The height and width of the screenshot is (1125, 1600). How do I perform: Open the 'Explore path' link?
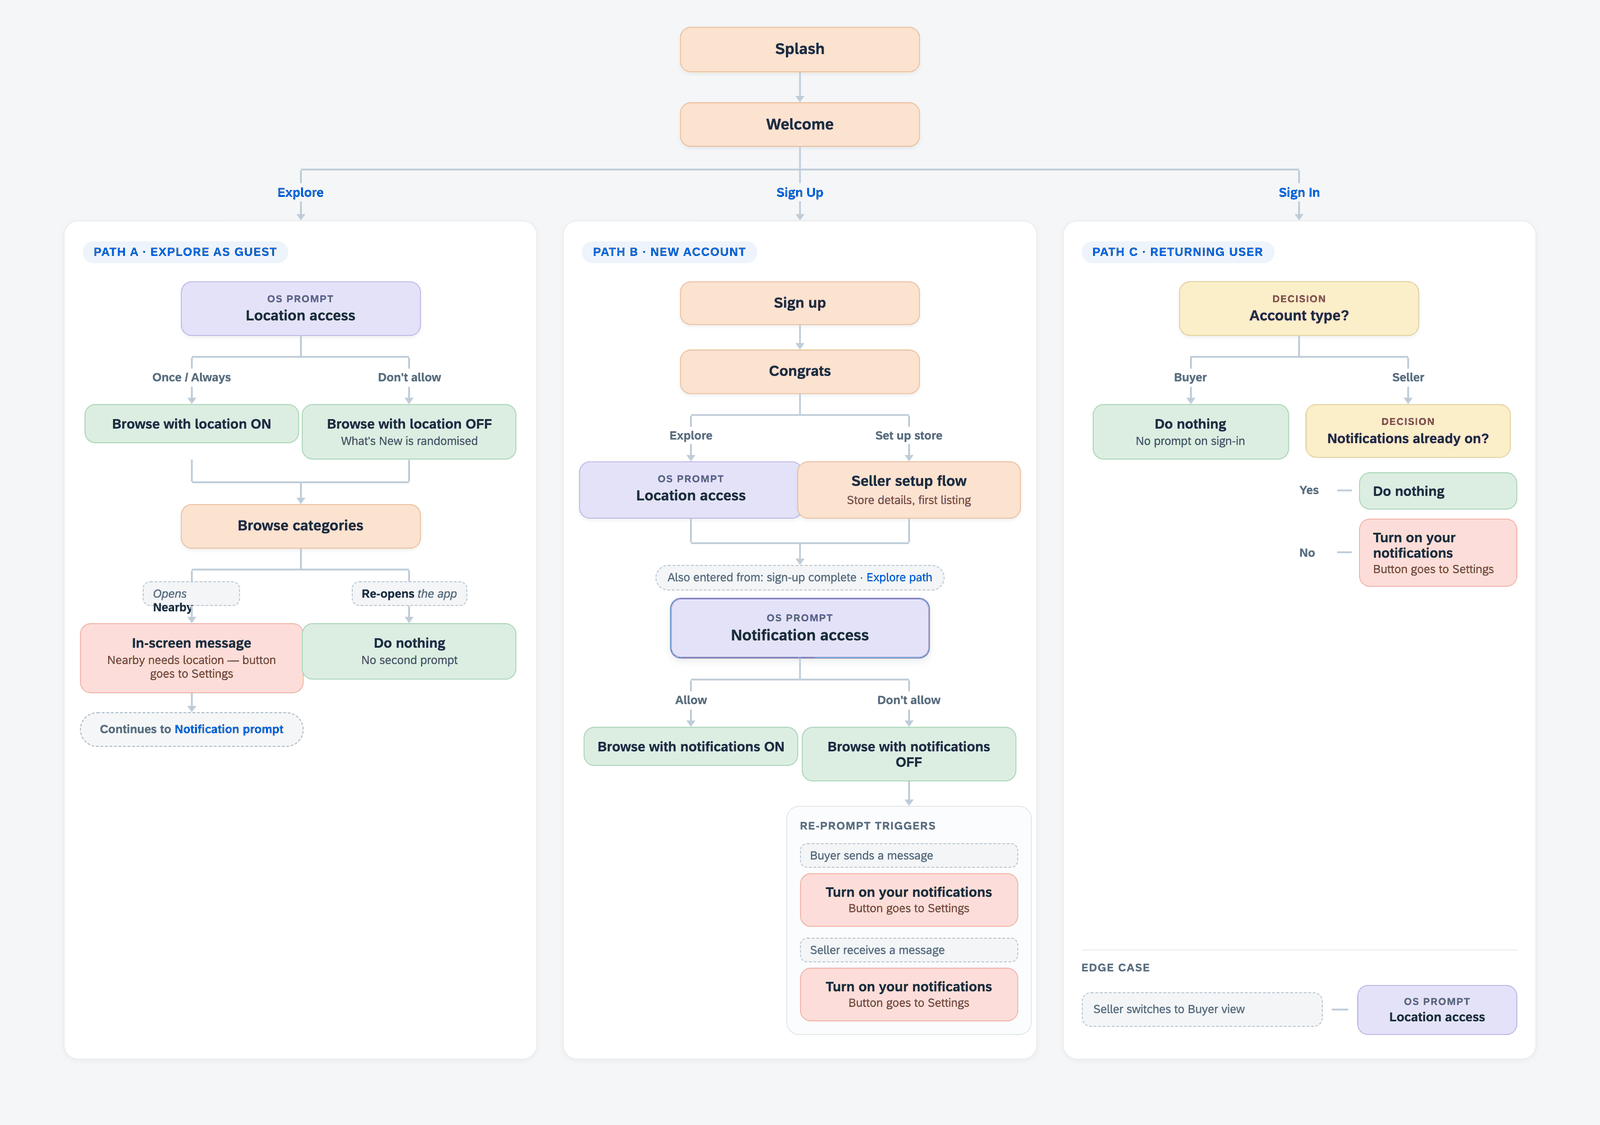[899, 577]
